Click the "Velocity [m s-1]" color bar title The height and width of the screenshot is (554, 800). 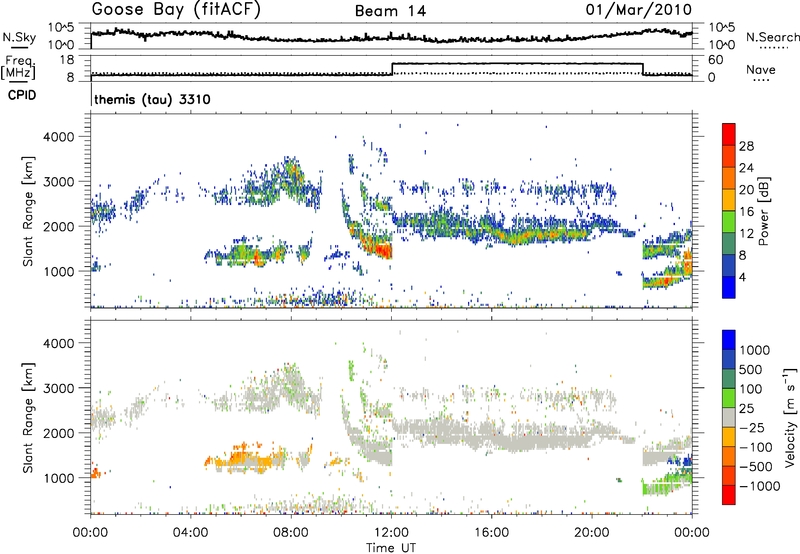pyautogui.click(x=790, y=417)
